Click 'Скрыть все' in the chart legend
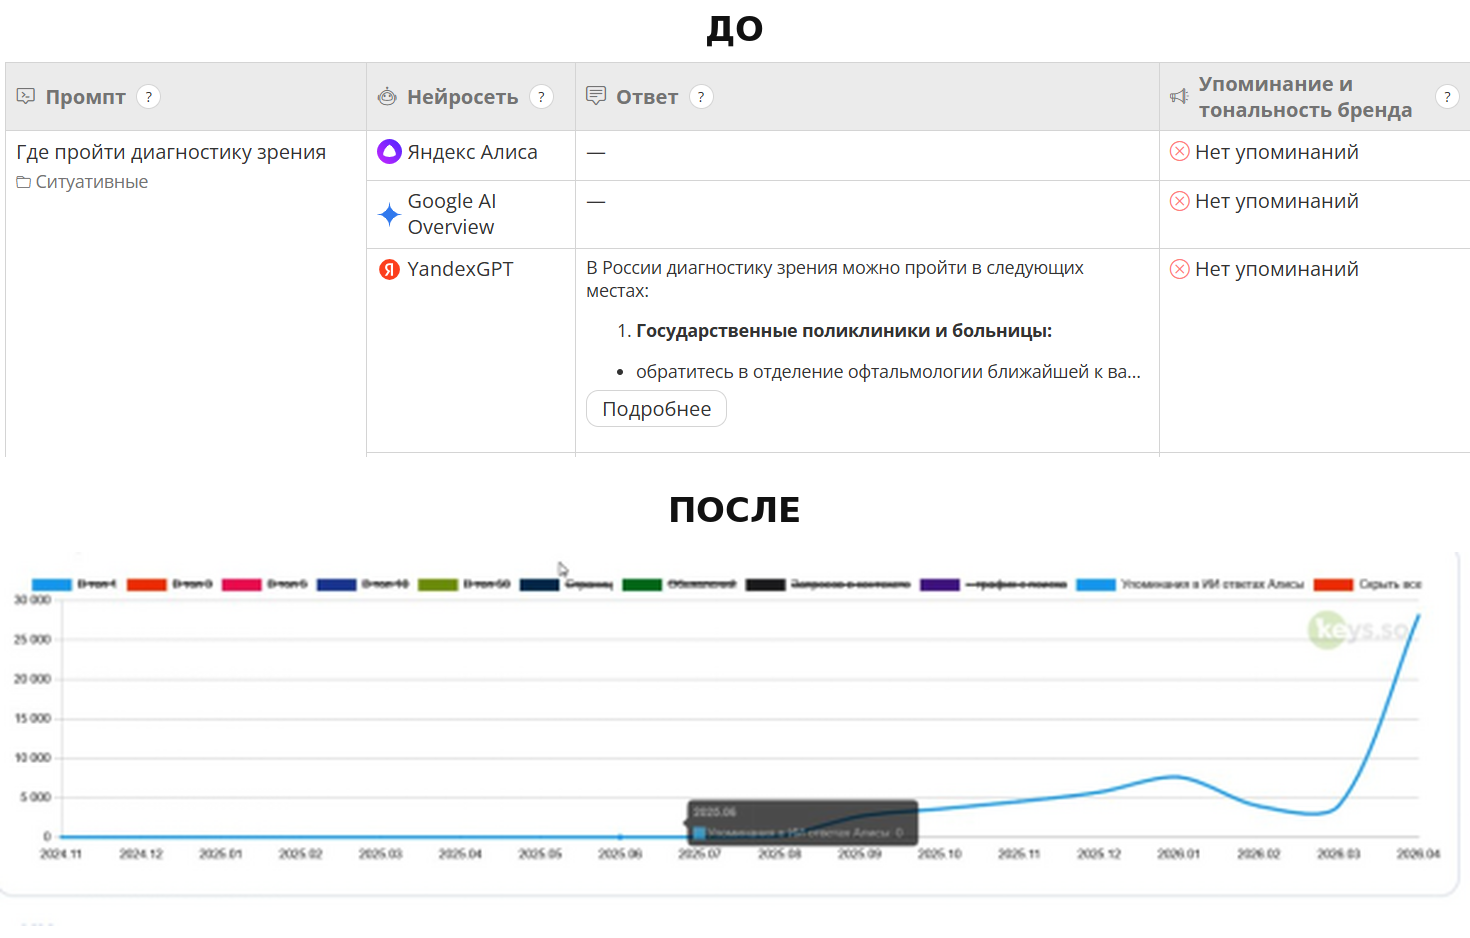 click(1368, 584)
